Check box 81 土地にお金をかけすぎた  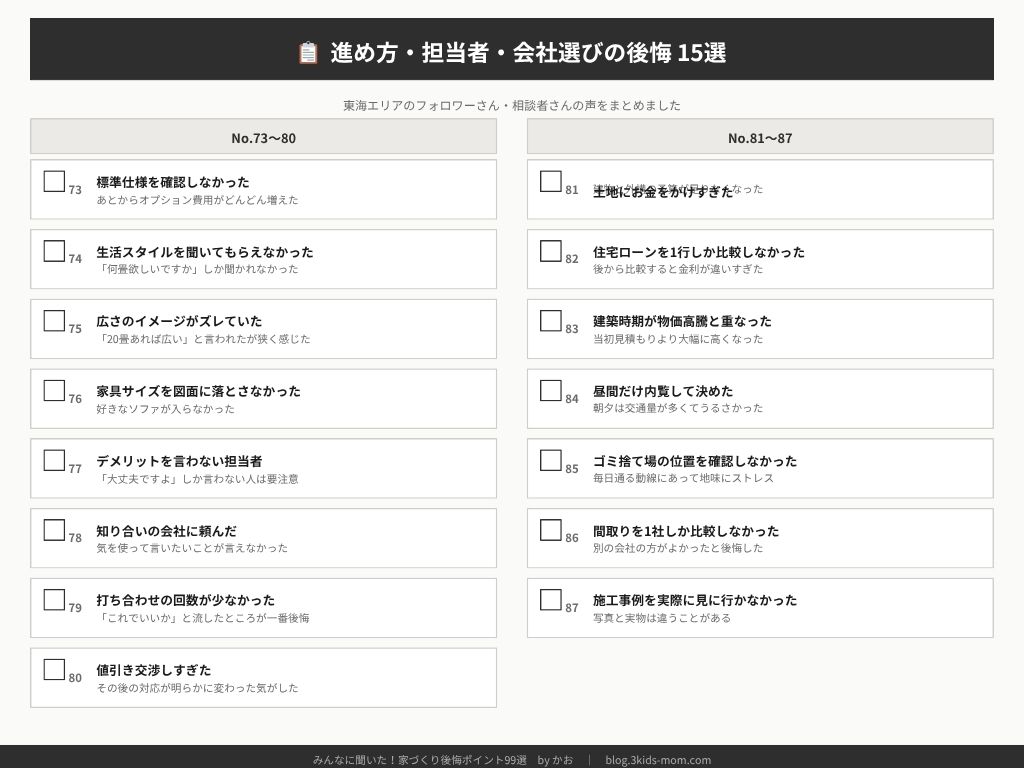click(x=551, y=182)
